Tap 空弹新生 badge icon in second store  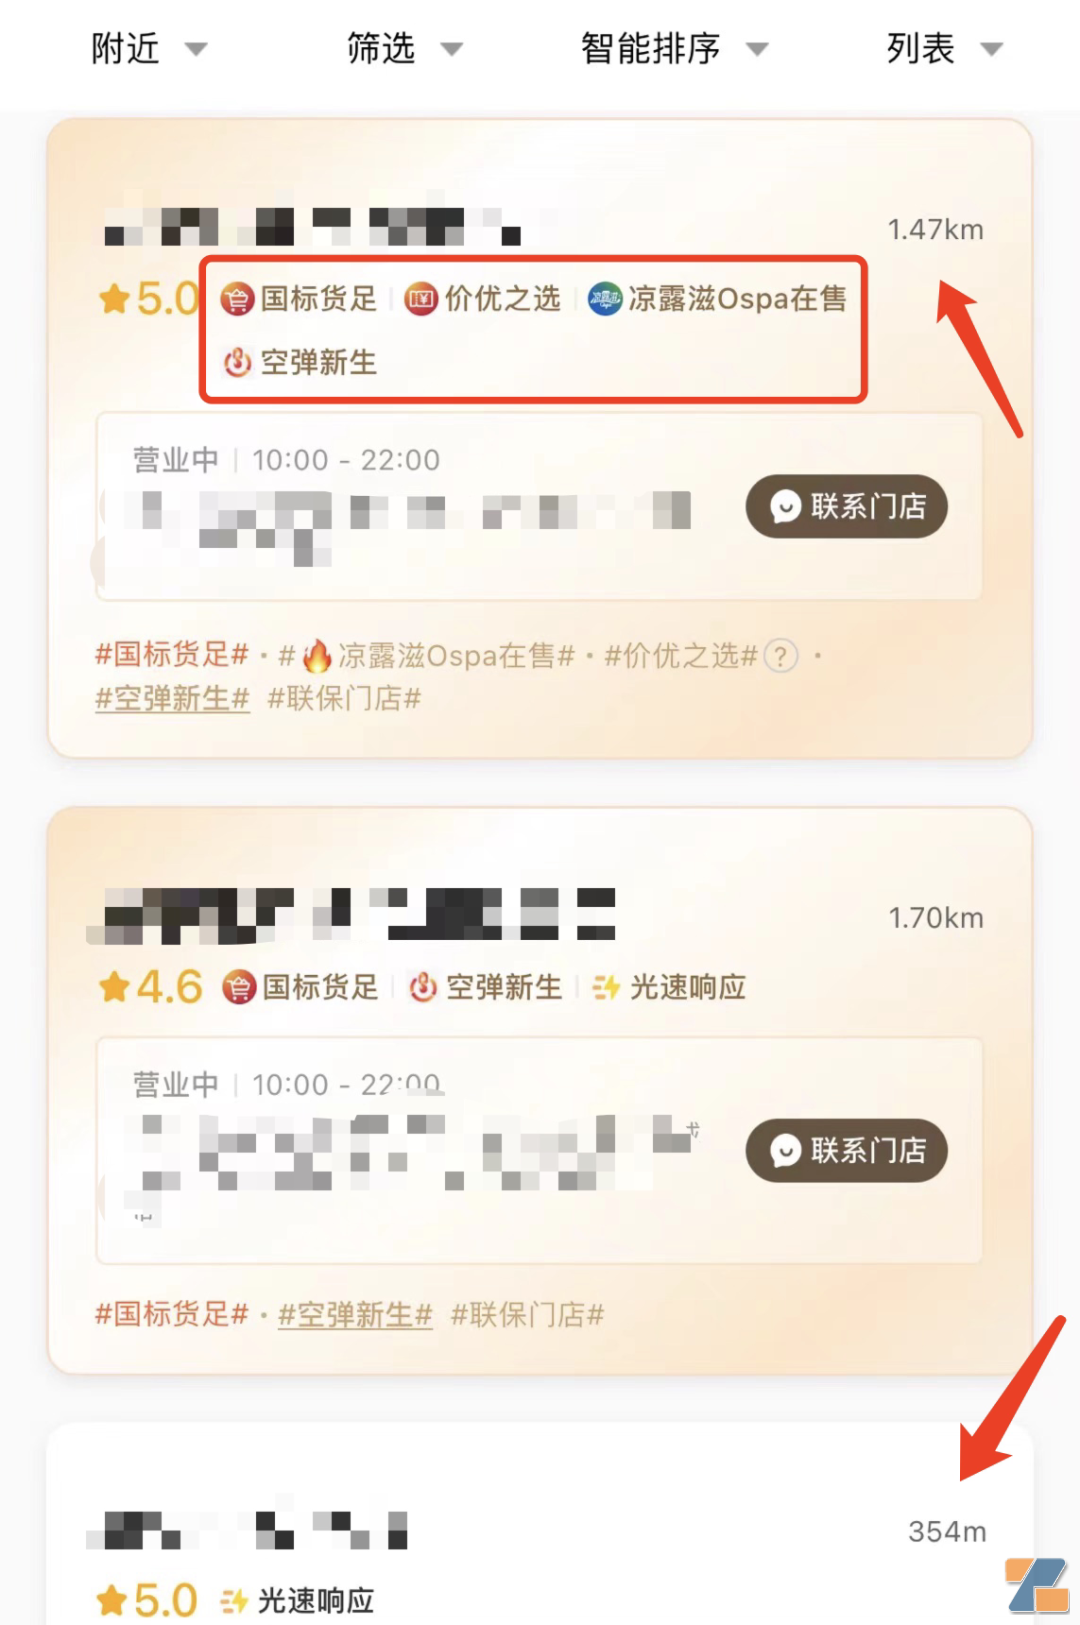tap(423, 988)
